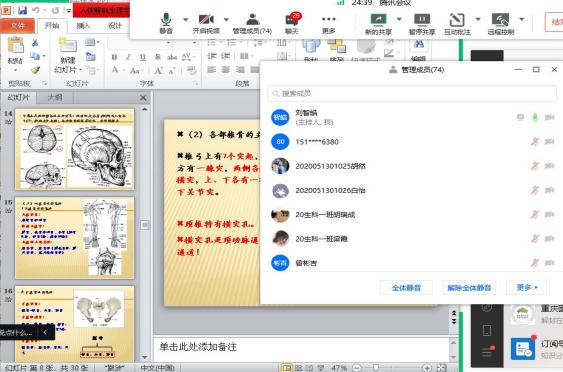Zoom in with the plus button
Screen dimensions: 563x372
[427, 368]
